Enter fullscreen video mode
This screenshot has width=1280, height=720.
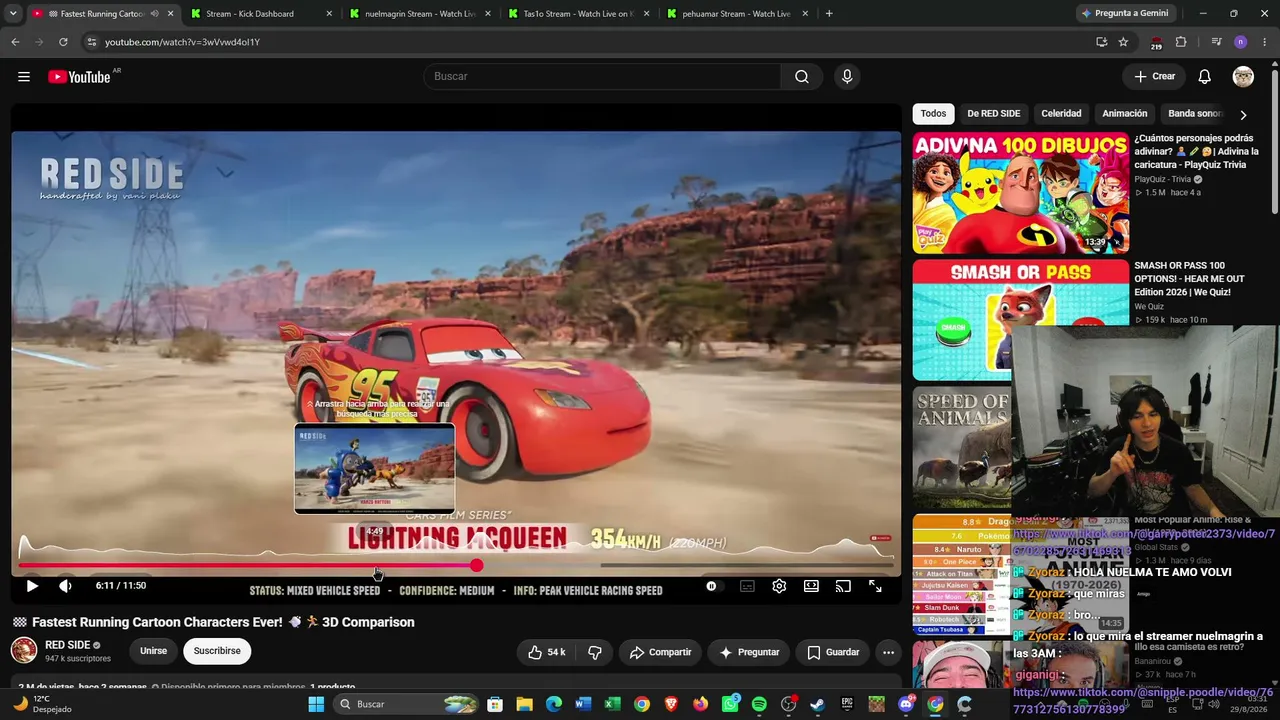coord(875,587)
